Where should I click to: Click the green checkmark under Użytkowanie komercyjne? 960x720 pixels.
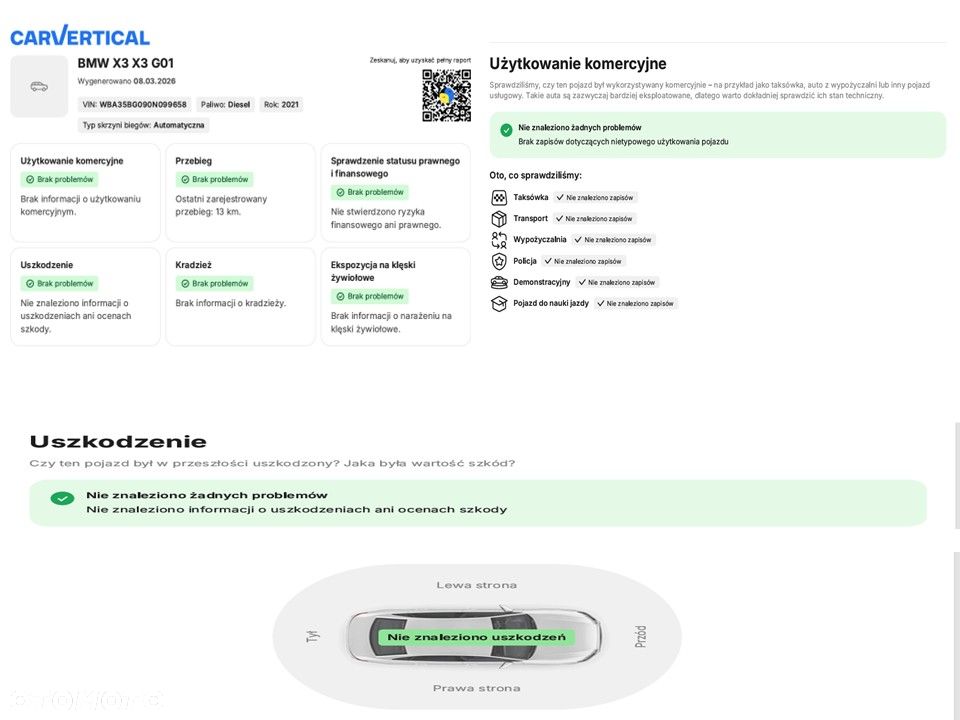click(507, 130)
